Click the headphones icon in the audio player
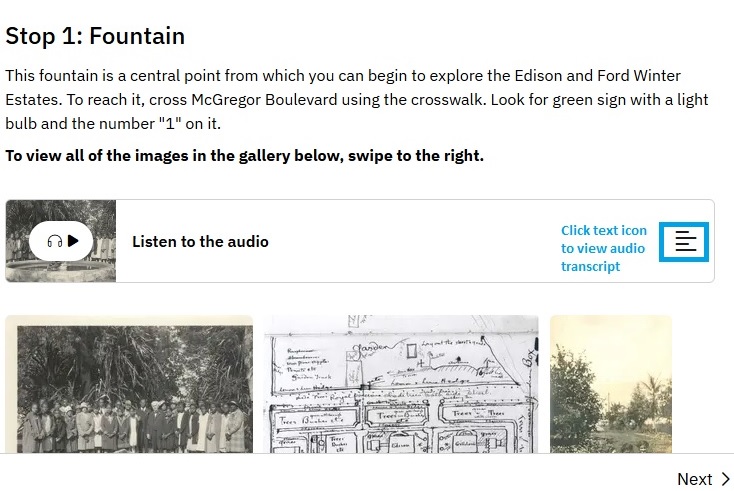 point(54,241)
